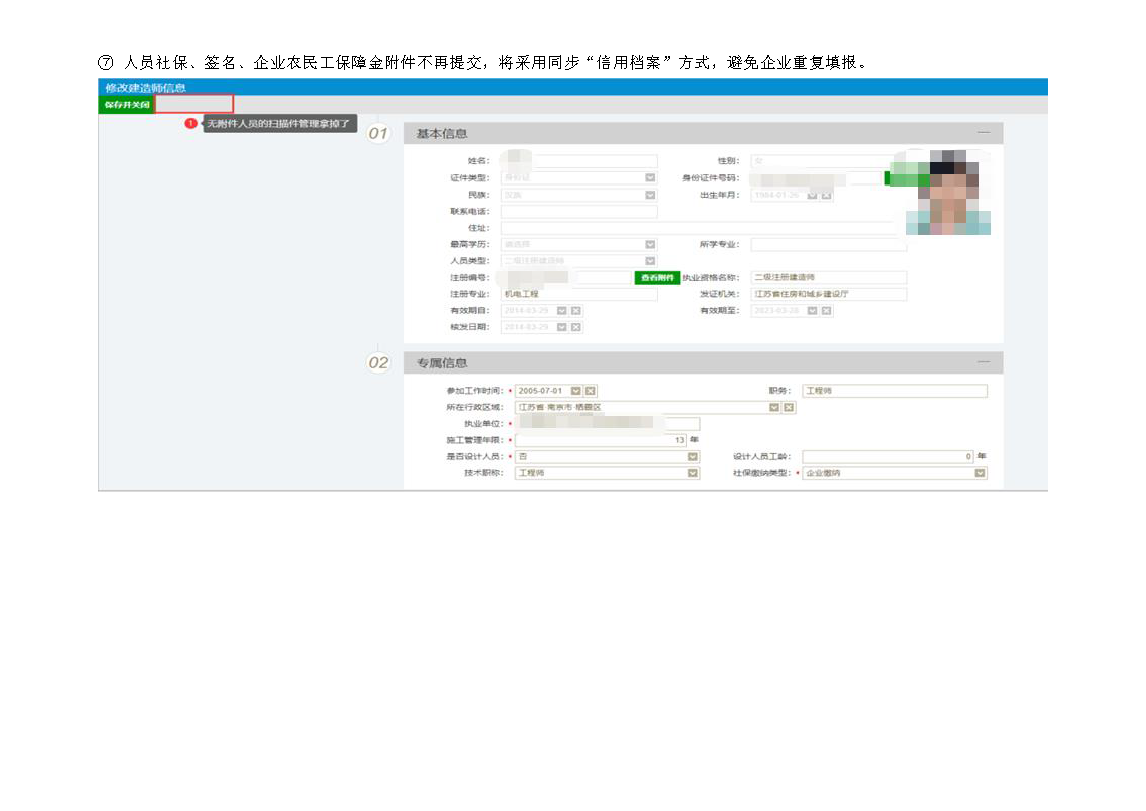1146x811 pixels.
Task: Open the 有效期至 calendar picker
Action: (x=812, y=311)
